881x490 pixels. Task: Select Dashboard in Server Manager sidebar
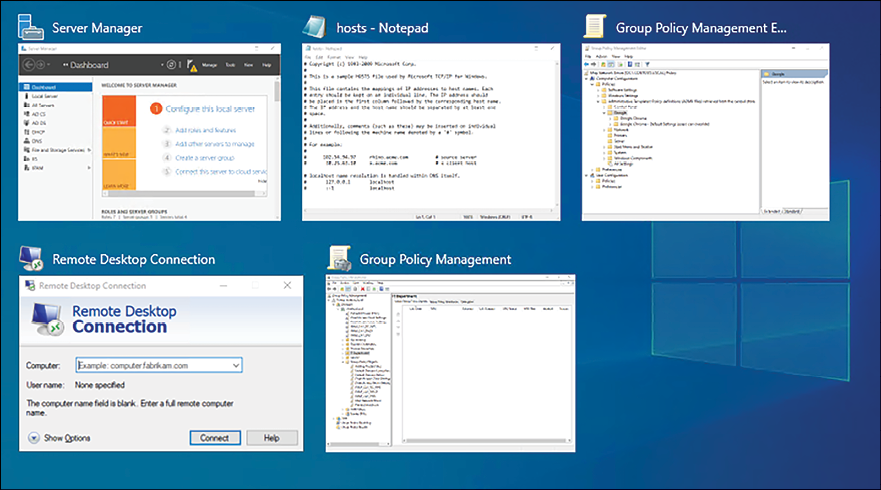click(x=56, y=87)
